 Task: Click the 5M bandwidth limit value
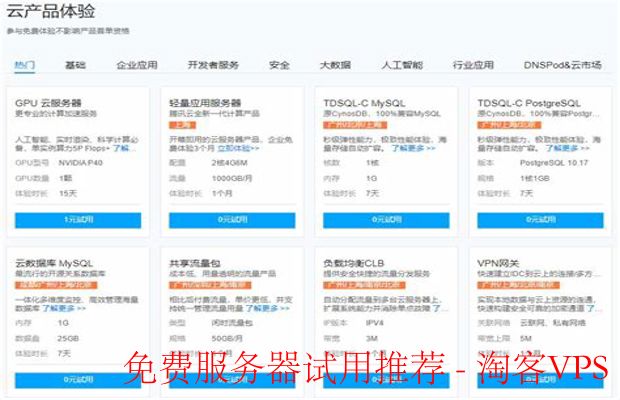point(526,338)
